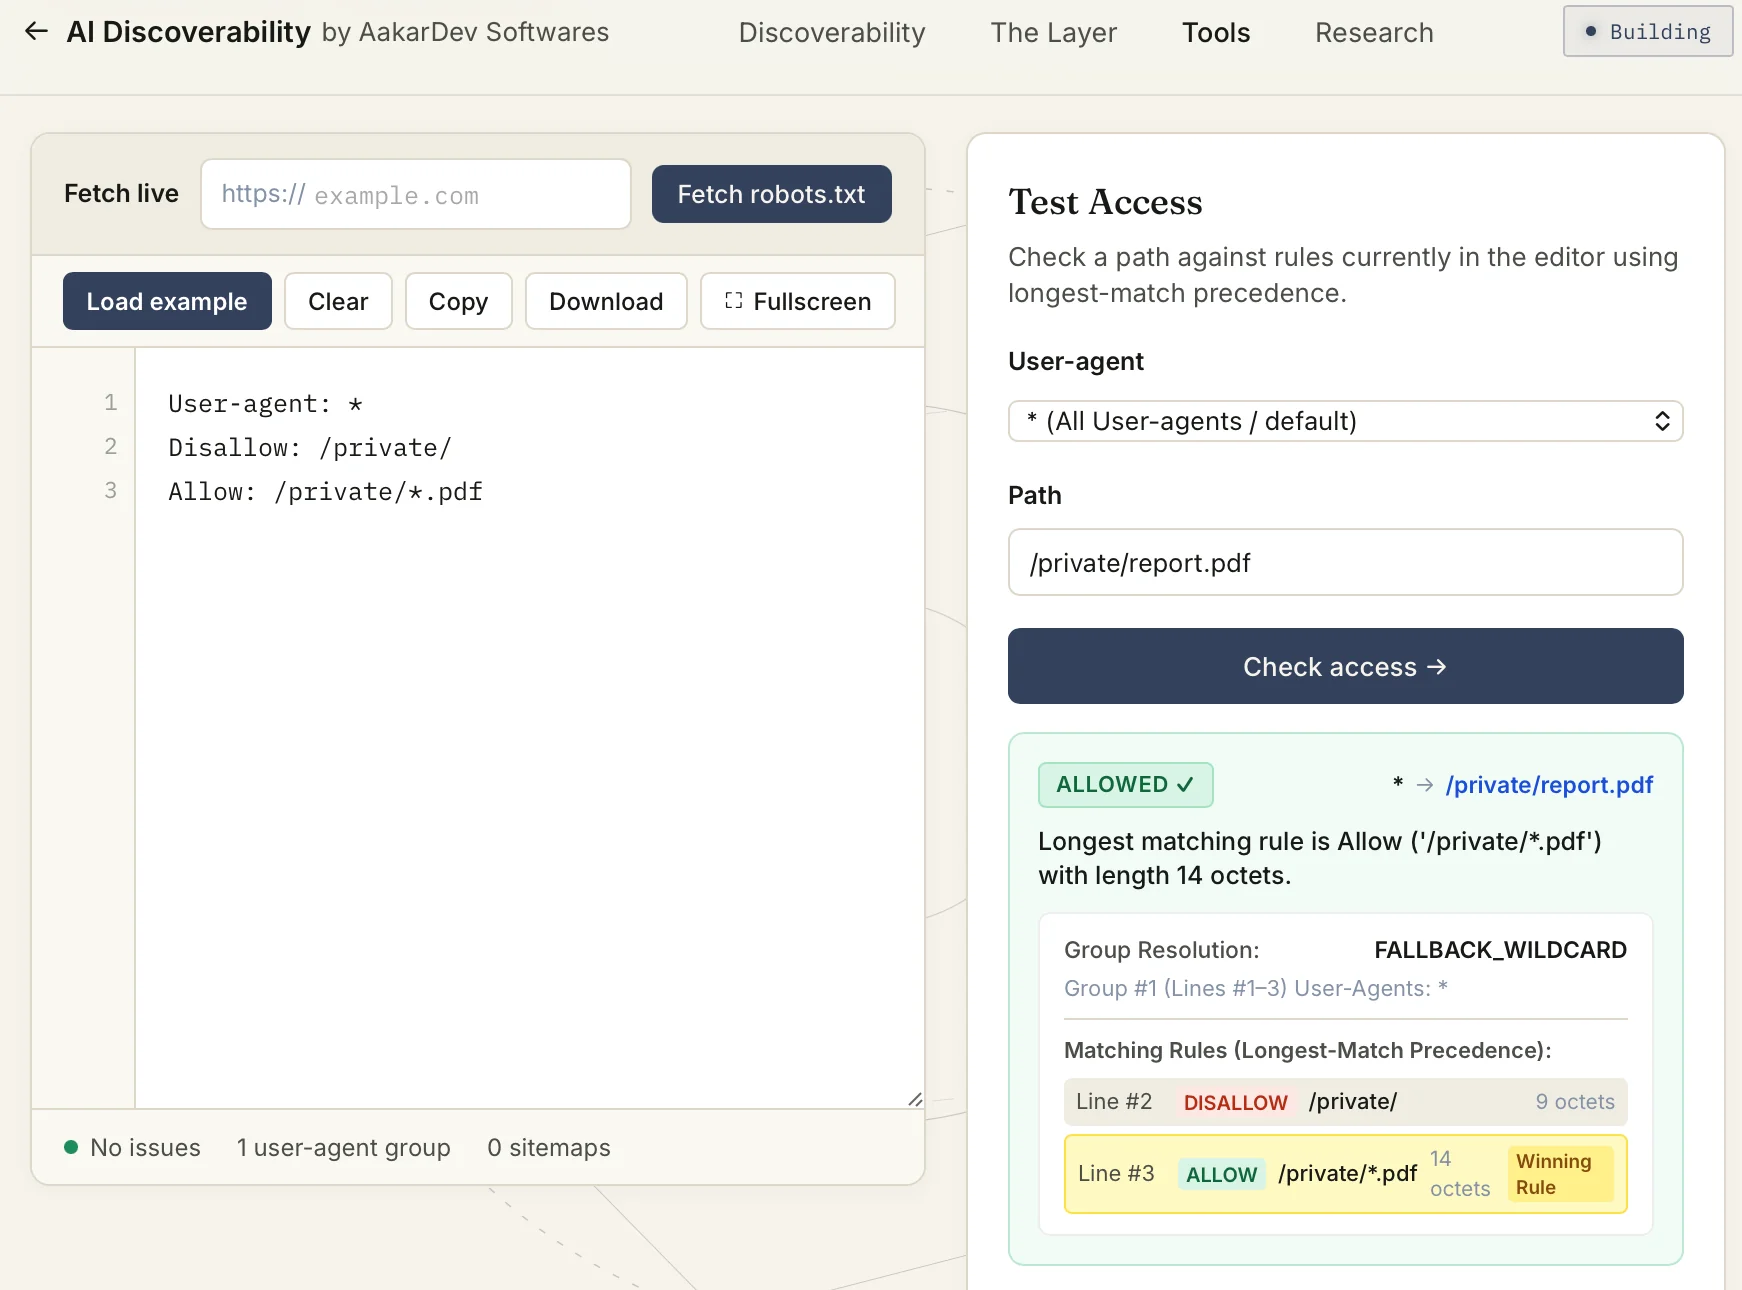This screenshot has height=1290, width=1742.
Task: Focus the Fetch live URL field
Action: 415,194
